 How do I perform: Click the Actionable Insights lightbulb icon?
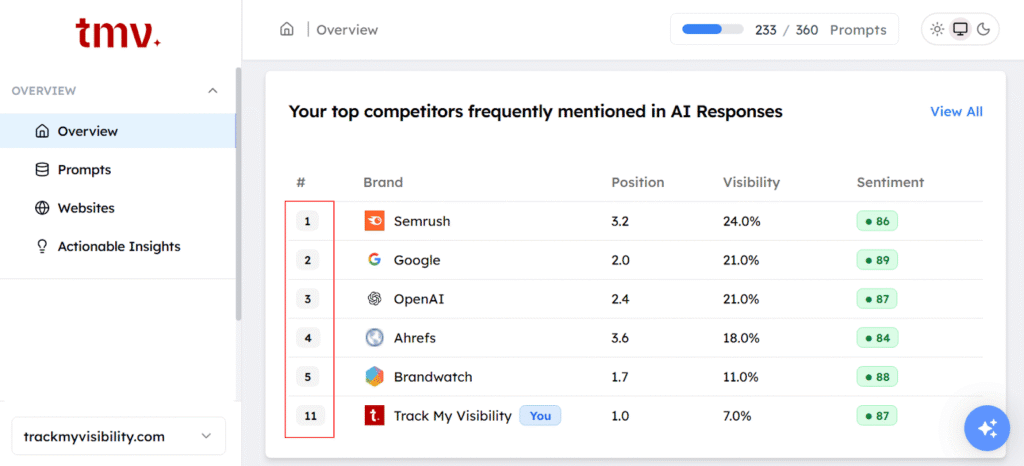(x=42, y=247)
